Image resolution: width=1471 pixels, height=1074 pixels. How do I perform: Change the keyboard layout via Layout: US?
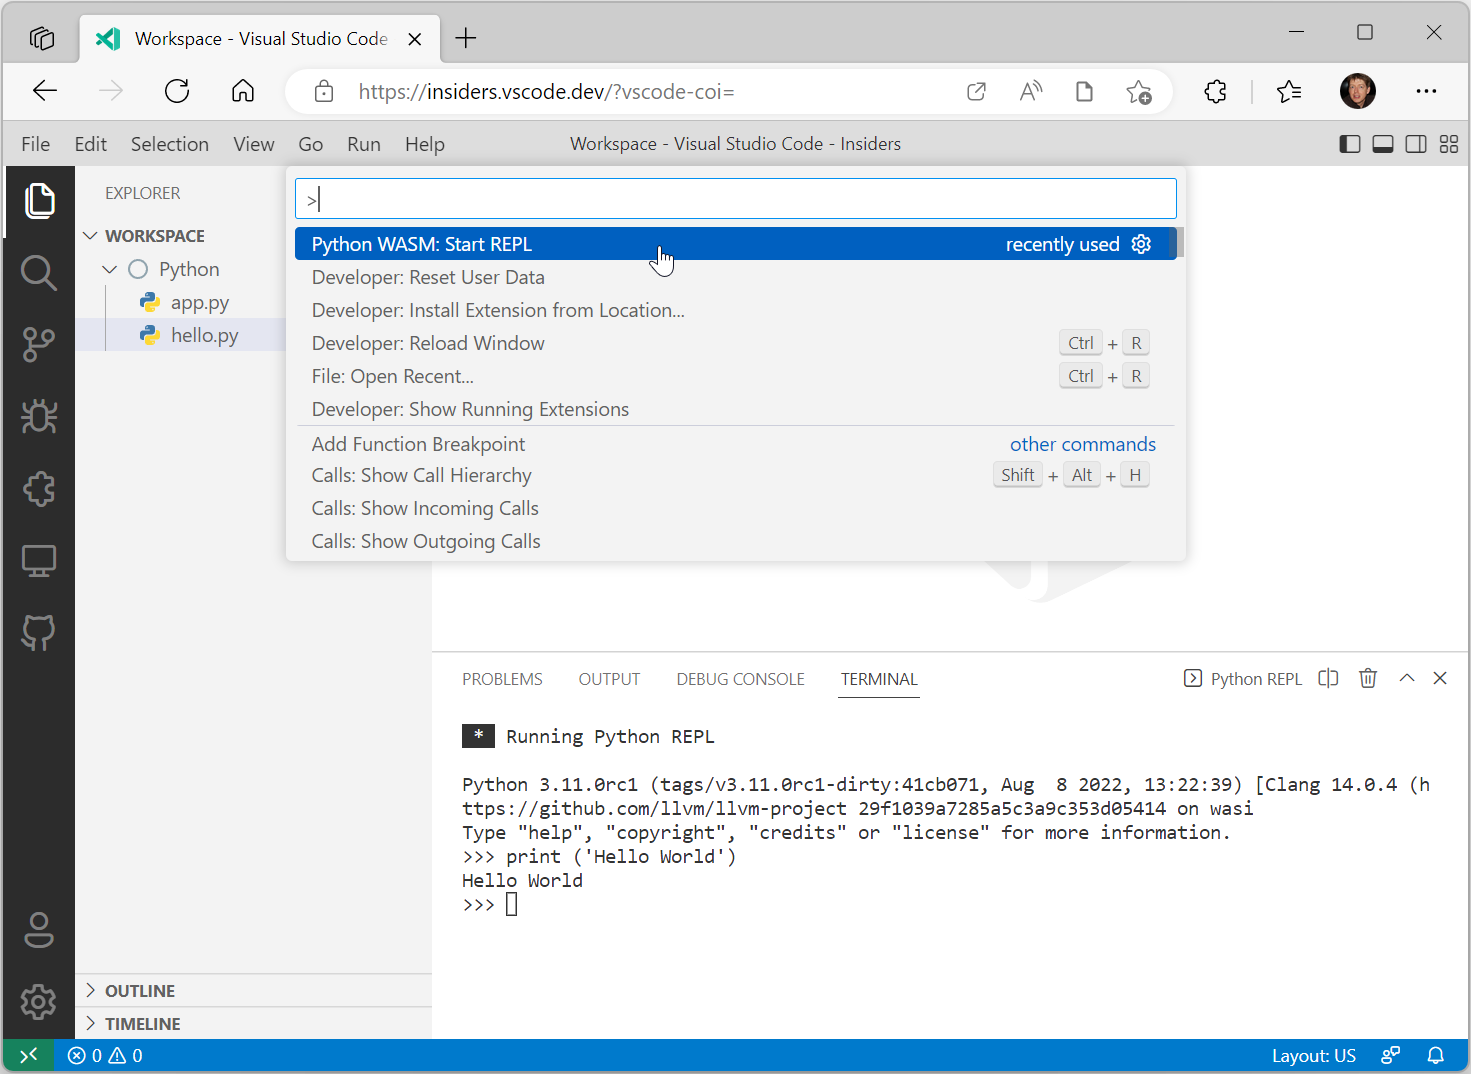tap(1313, 1055)
